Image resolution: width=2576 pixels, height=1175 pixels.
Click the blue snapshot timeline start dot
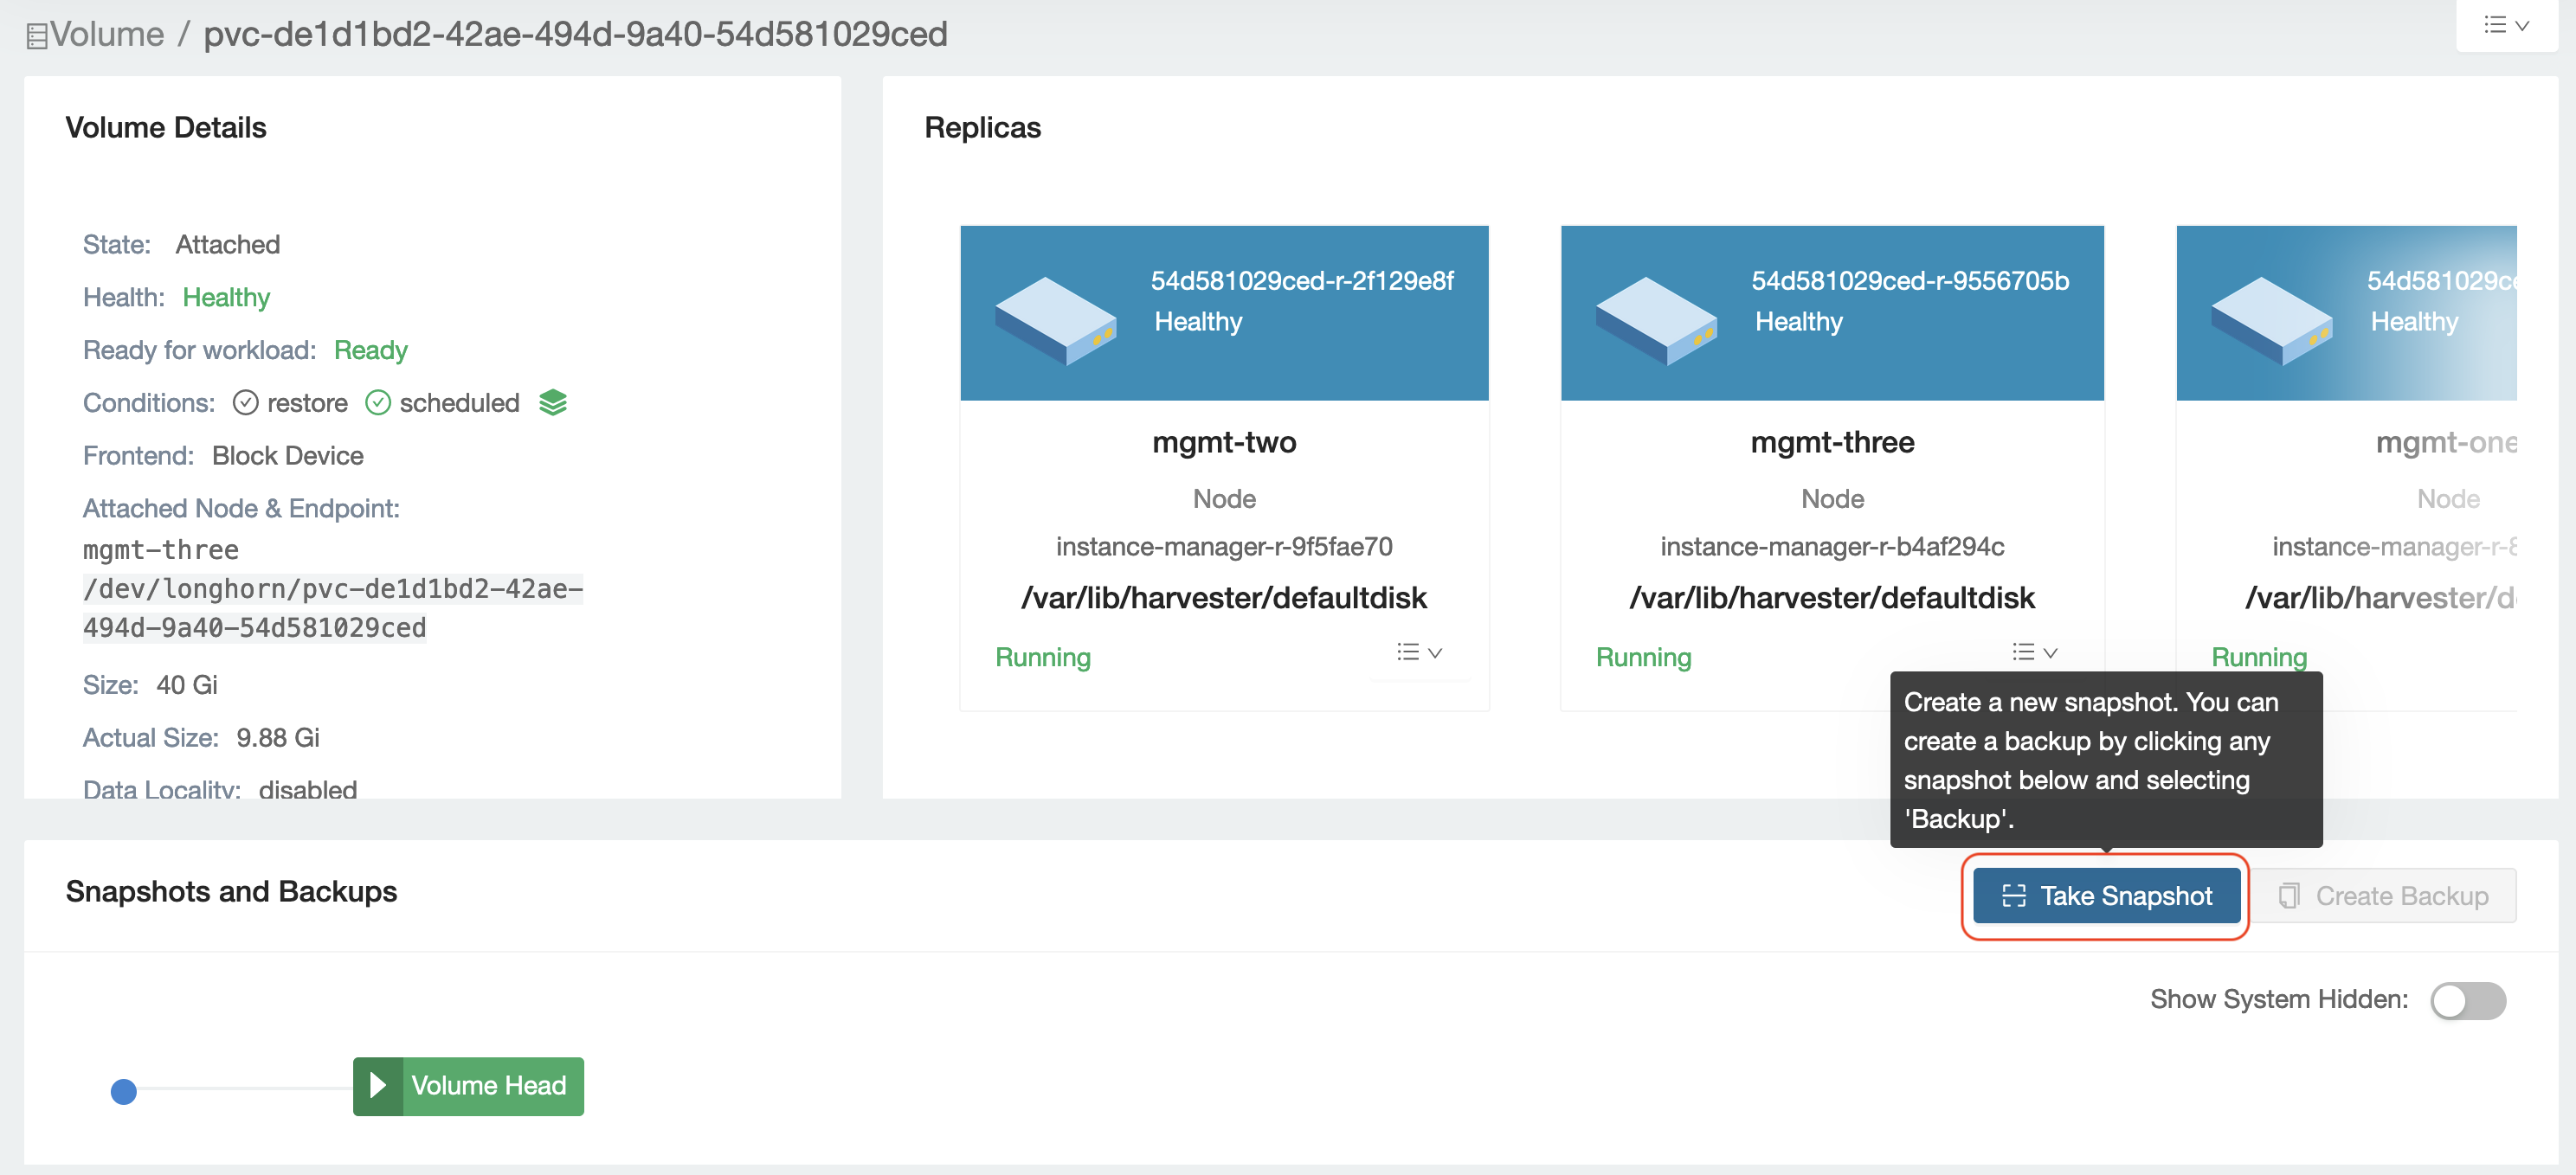(124, 1091)
